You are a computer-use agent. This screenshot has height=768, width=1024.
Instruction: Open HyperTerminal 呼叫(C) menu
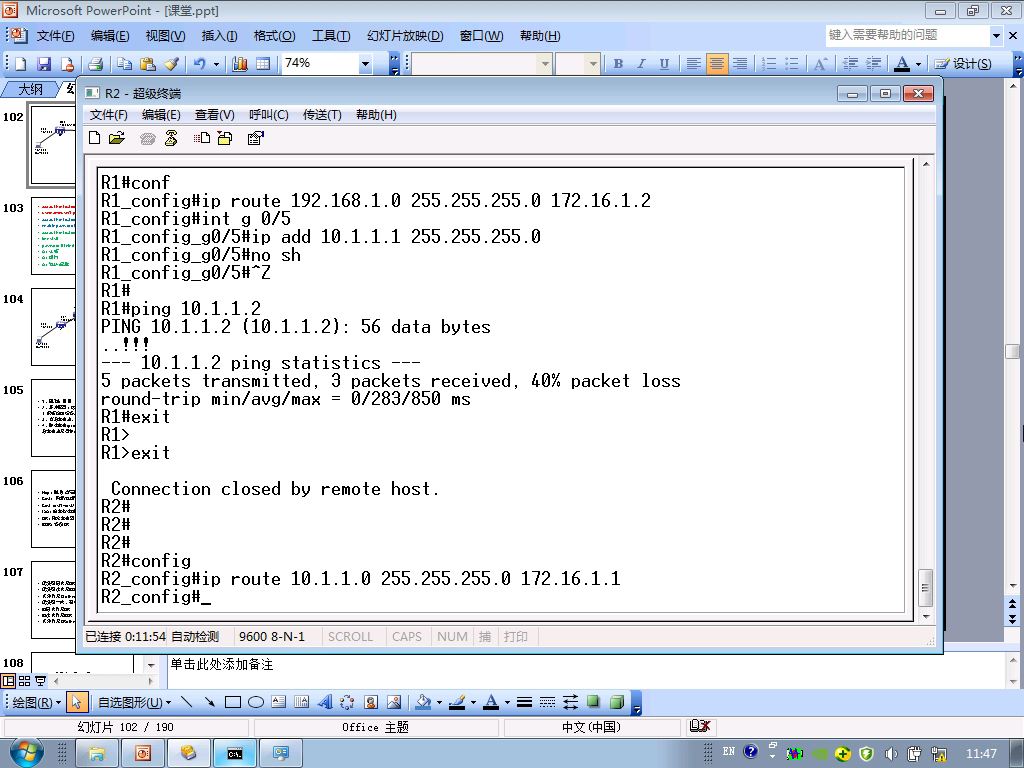(268, 115)
